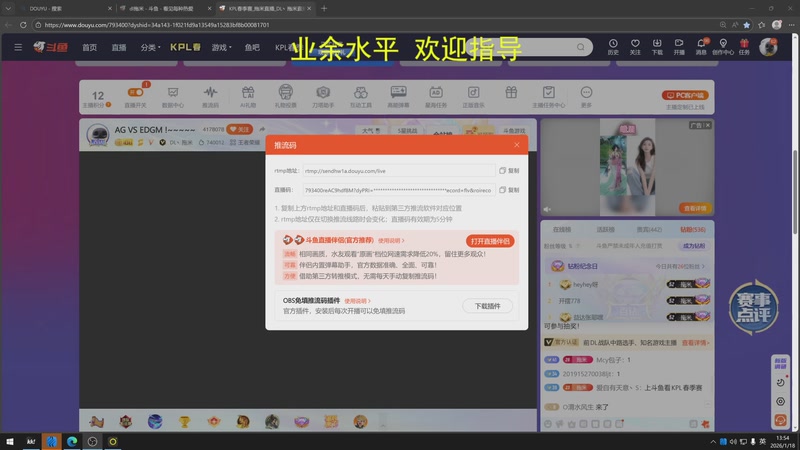Click the orange 关注 button on stream title
The height and width of the screenshot is (450, 800).
(239, 130)
